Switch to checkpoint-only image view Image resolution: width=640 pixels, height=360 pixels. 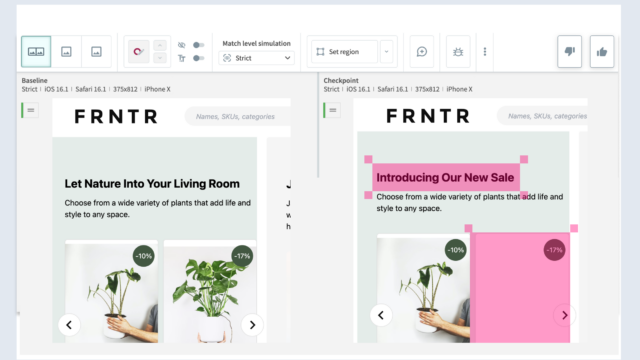[96, 51]
